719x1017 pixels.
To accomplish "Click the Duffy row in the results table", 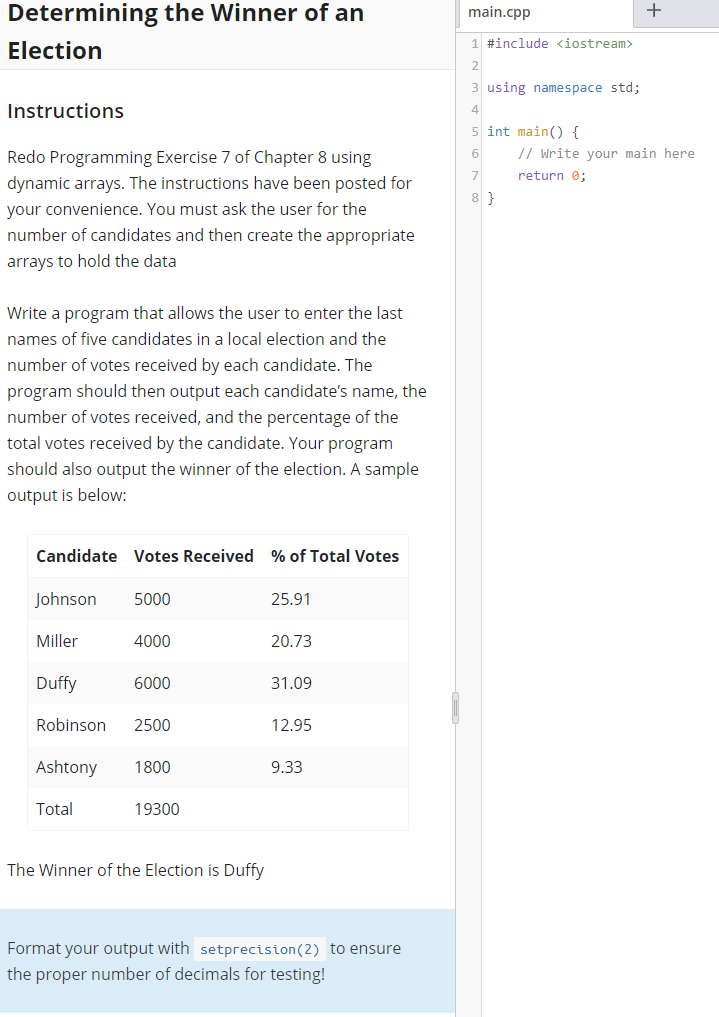I will [x=56, y=683].
